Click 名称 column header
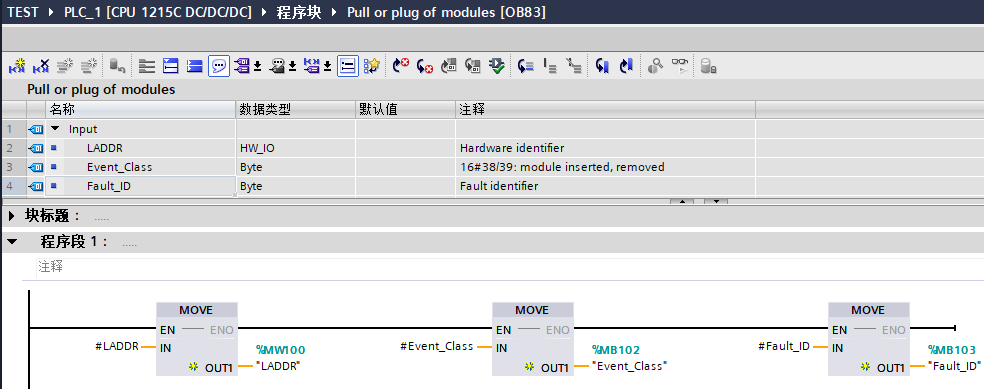This screenshot has width=984, height=389. (141, 109)
